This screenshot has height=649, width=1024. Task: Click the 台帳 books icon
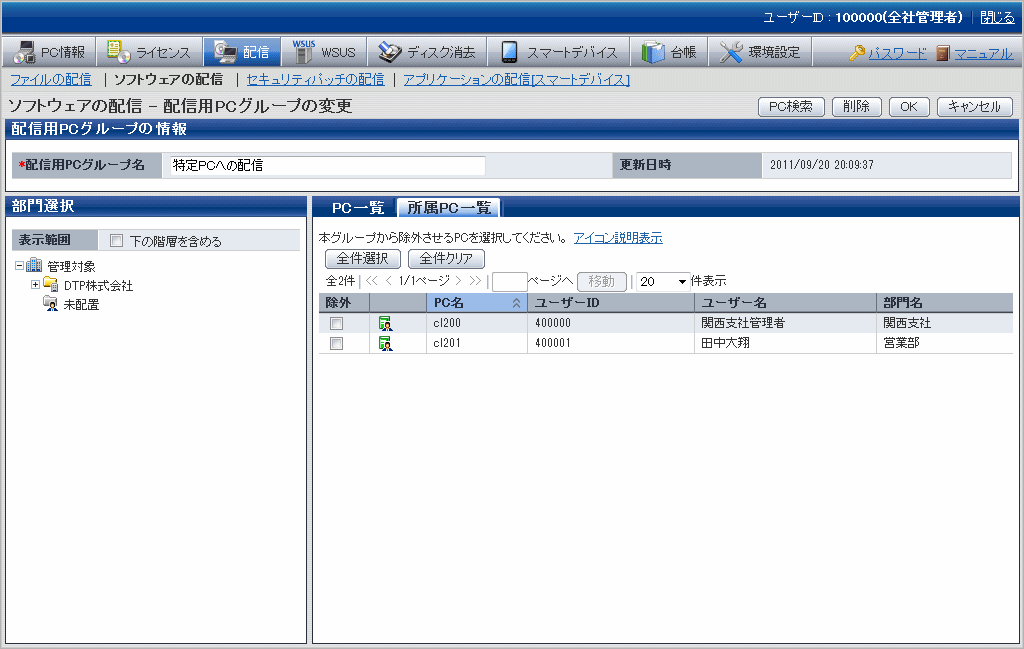pos(652,52)
